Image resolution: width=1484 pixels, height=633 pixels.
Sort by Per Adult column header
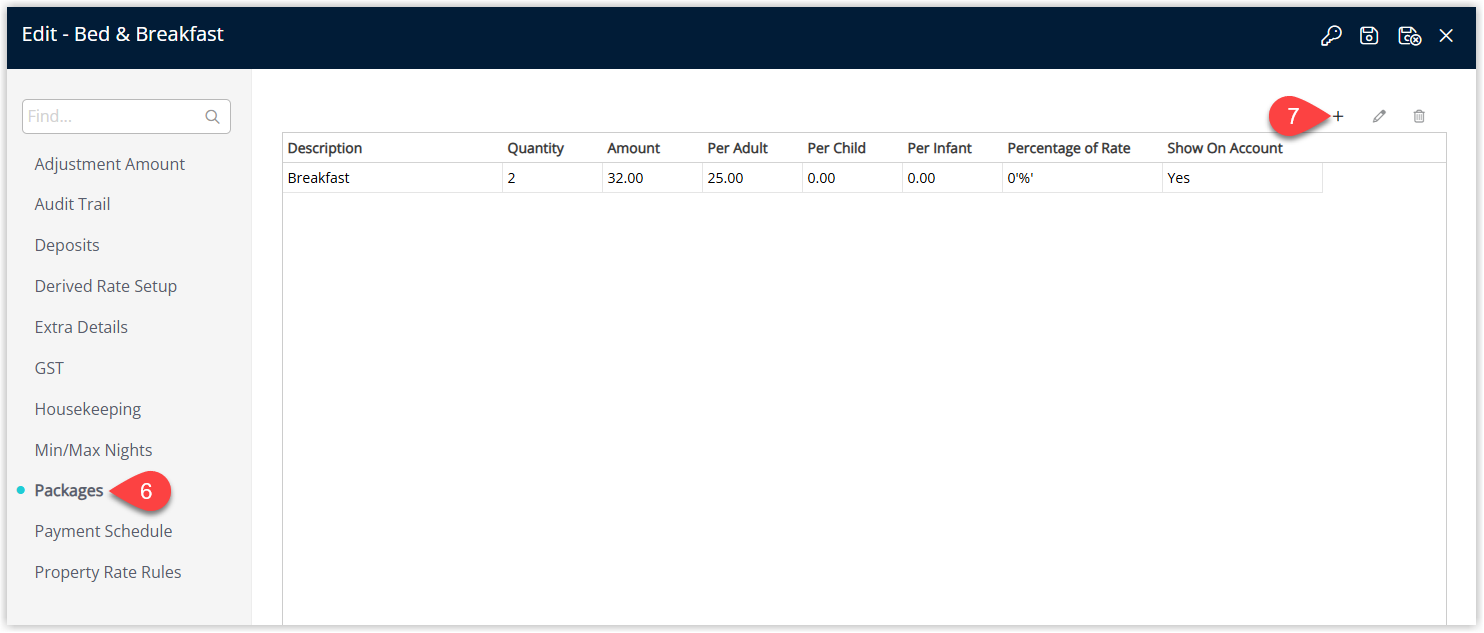click(752, 148)
